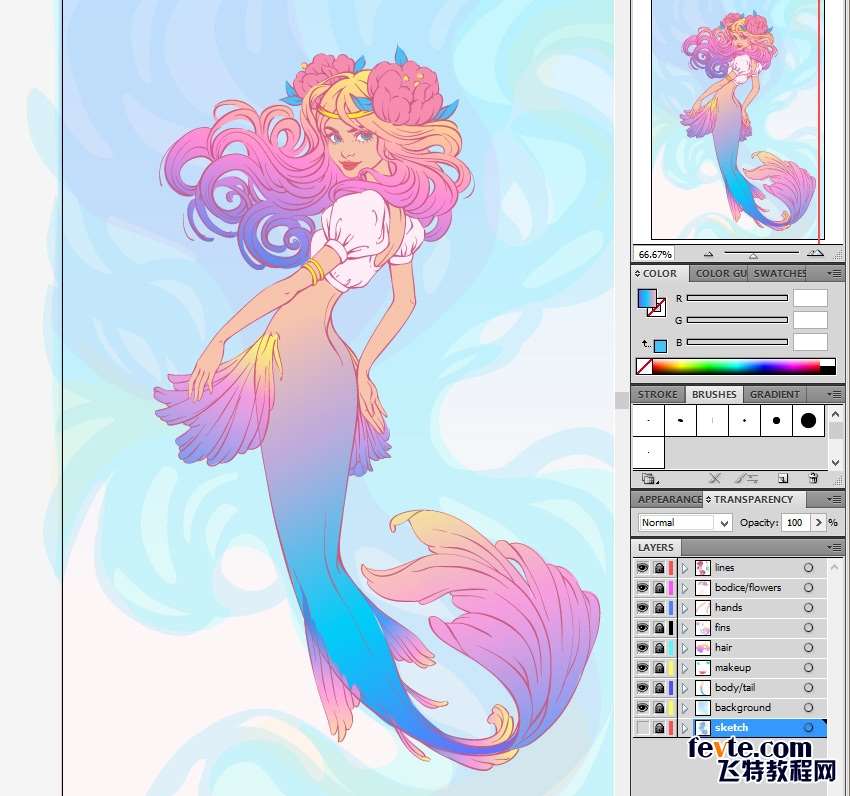850x796 pixels.
Task: Click the bodice/flowers layer name
Action: pyautogui.click(x=748, y=588)
